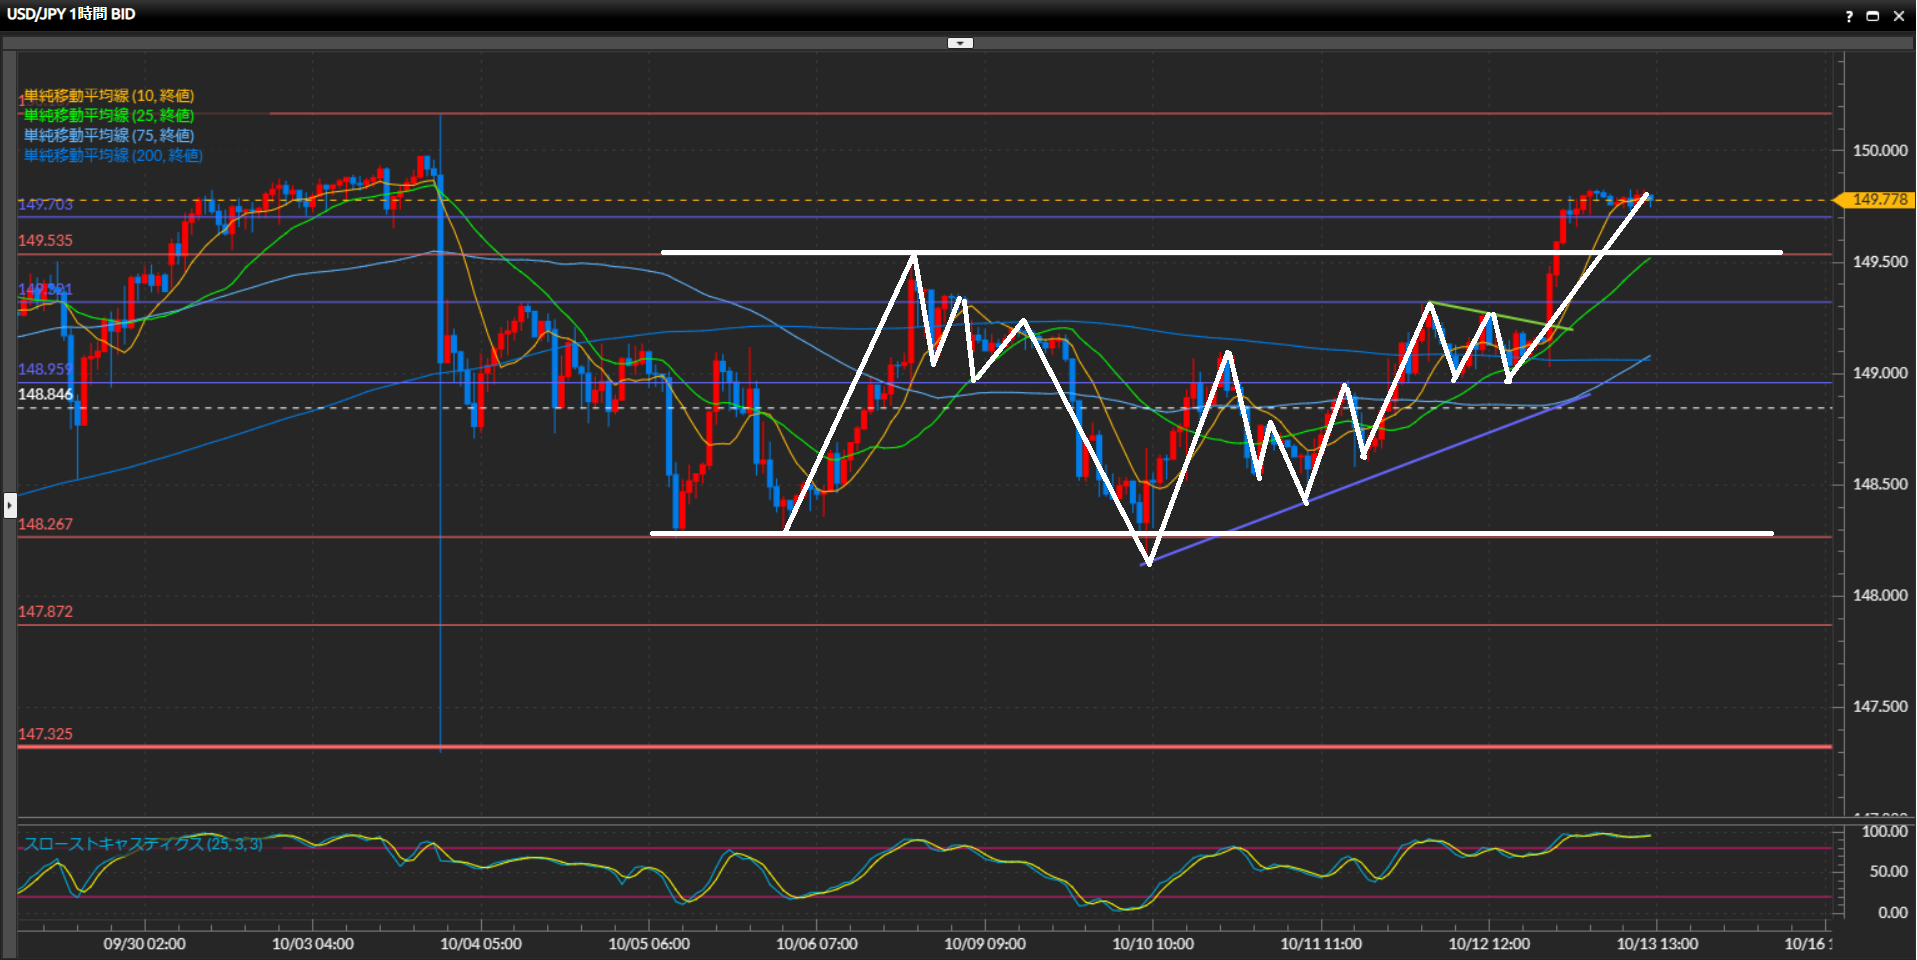This screenshot has width=1917, height=960.
Task: Select the 148.267 support line label
Action: (x=45, y=524)
